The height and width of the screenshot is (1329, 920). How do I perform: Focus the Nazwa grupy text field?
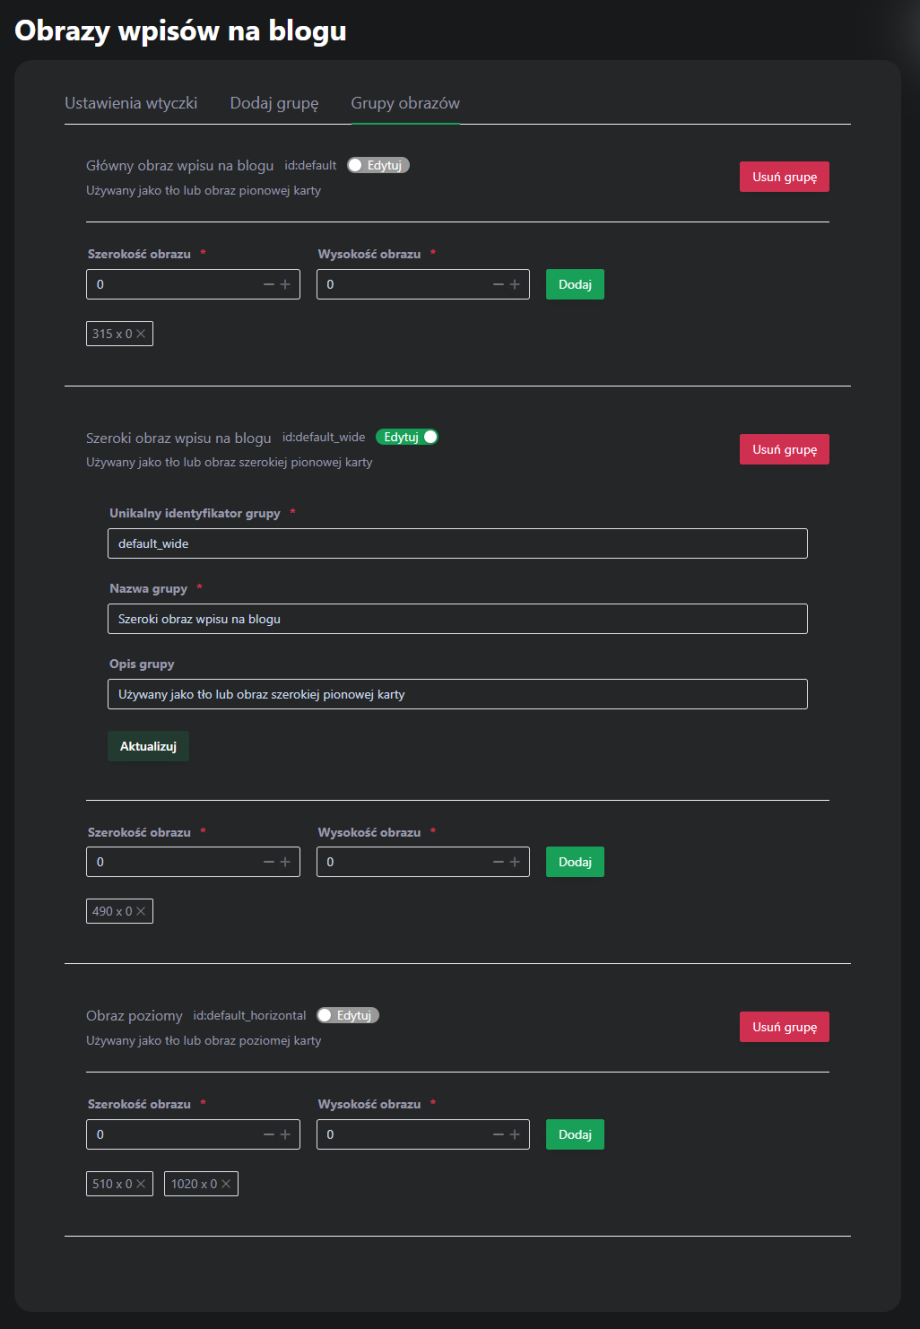pos(457,619)
